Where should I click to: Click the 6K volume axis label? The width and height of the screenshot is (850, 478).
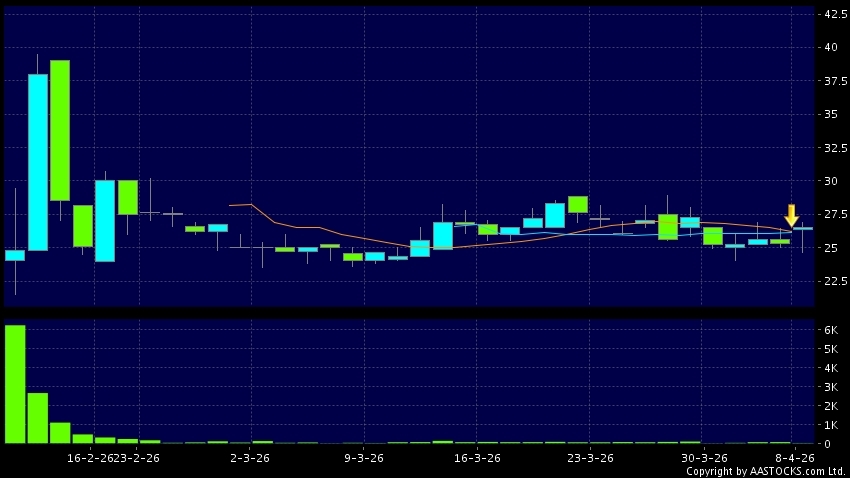tap(830, 330)
